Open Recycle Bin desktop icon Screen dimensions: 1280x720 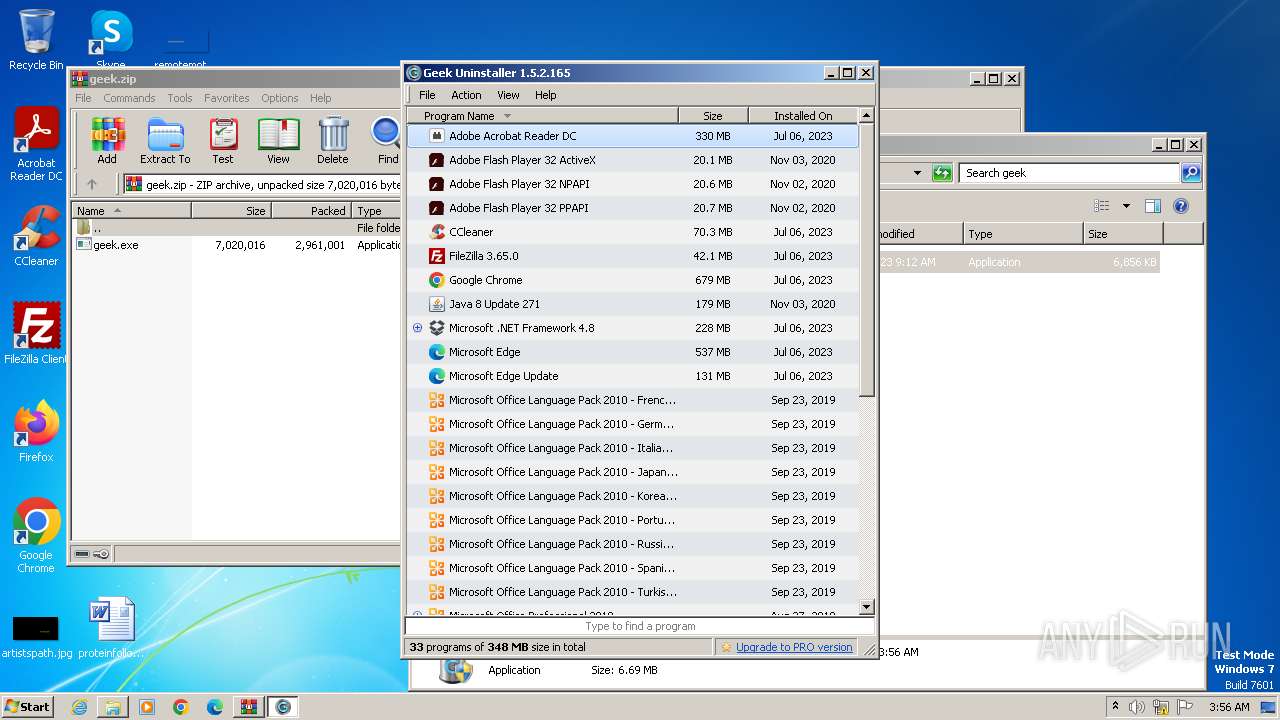(x=36, y=40)
